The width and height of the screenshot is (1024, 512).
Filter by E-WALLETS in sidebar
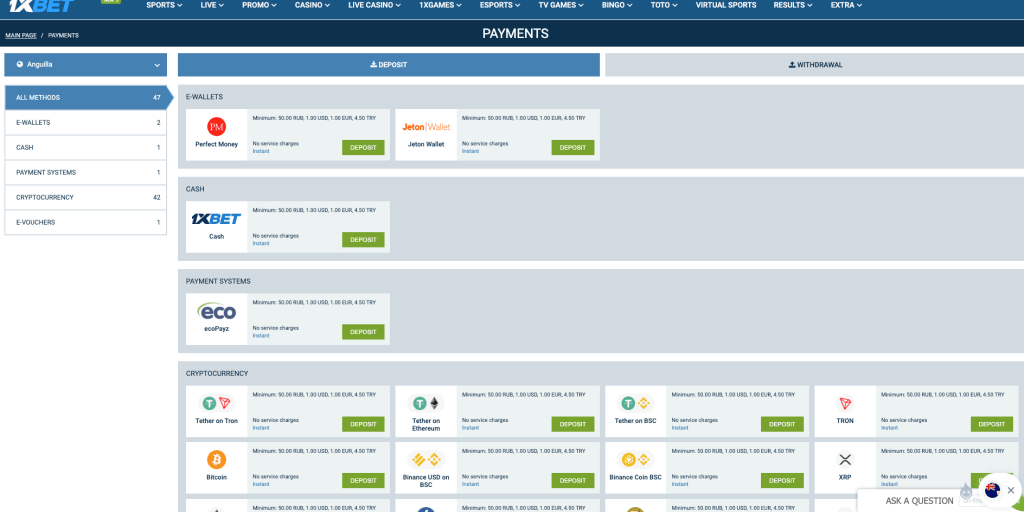tap(86, 123)
